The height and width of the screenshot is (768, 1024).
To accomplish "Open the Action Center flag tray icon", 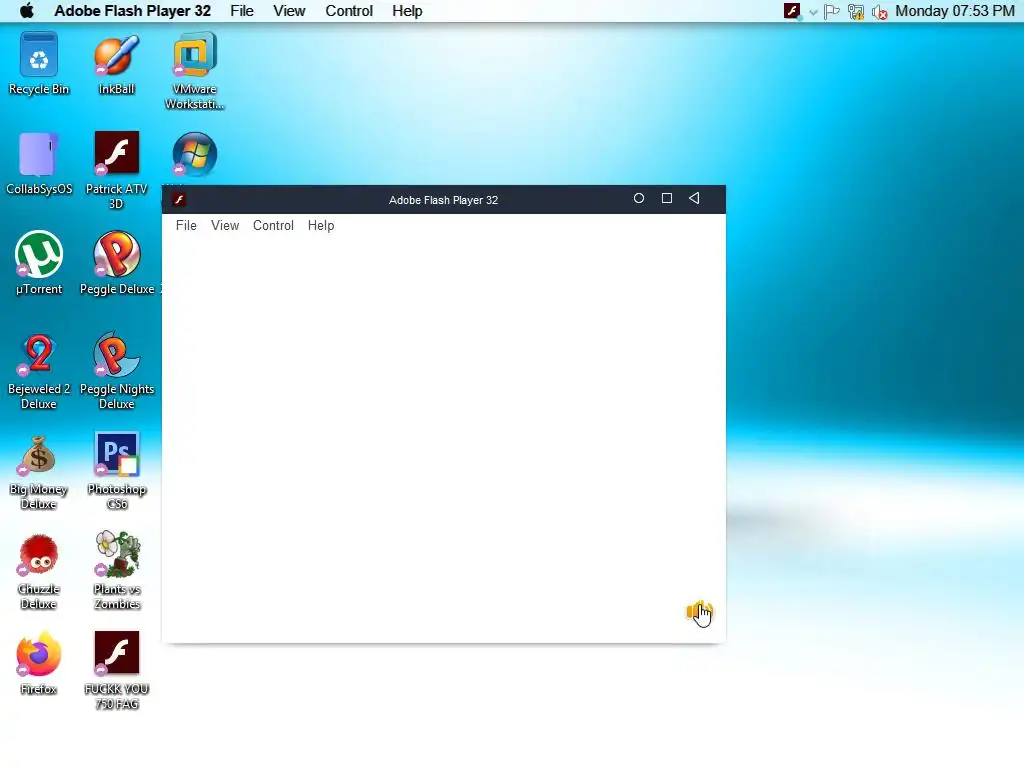I will [831, 11].
